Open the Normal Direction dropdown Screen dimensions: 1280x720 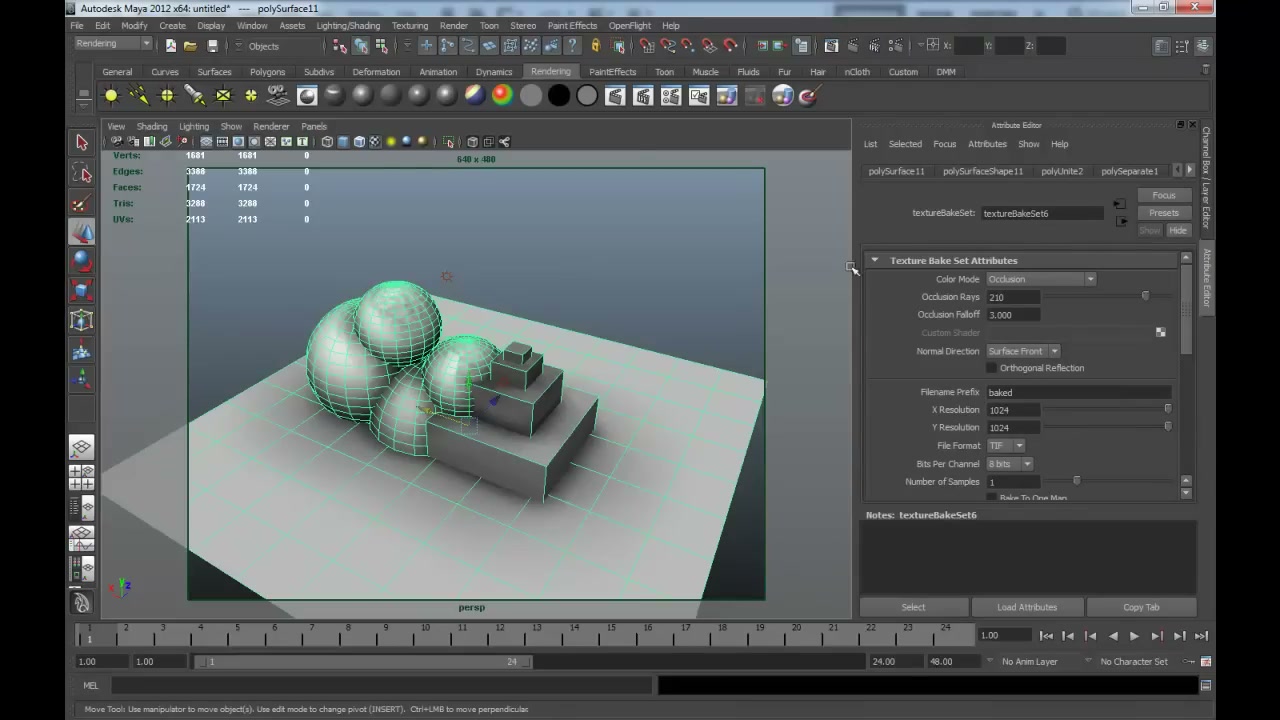(x=1023, y=351)
